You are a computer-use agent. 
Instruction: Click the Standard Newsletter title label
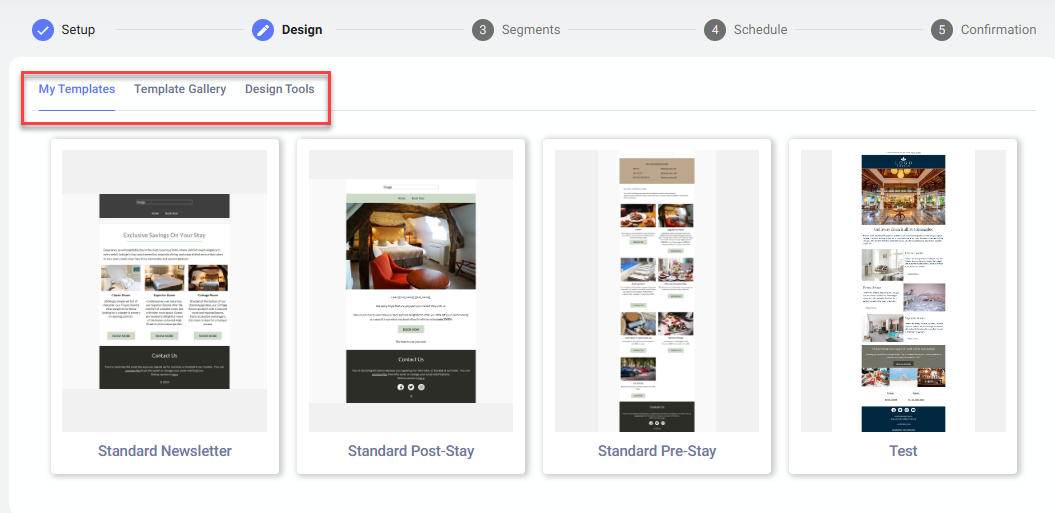tap(165, 451)
